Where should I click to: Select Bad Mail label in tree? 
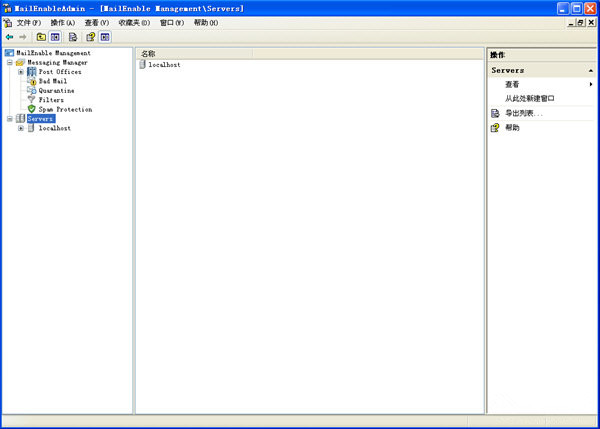coord(53,81)
